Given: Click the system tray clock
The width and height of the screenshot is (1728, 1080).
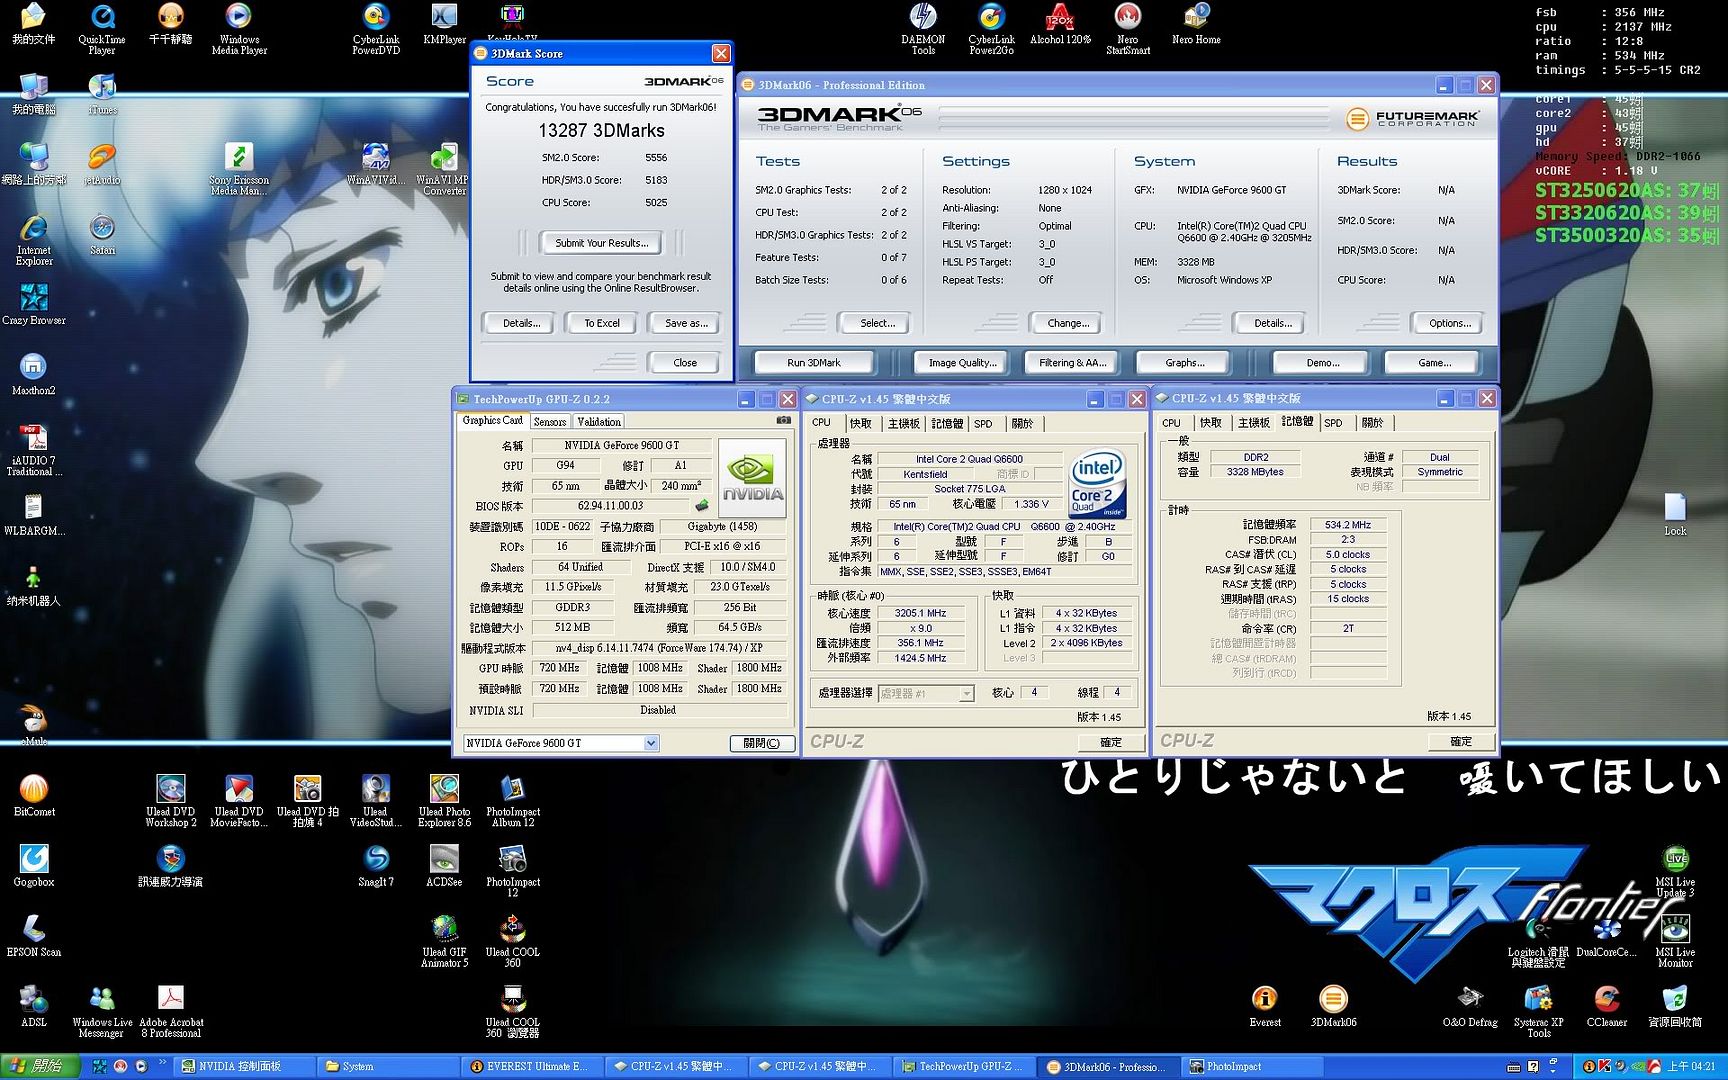Looking at the screenshot, I should click(1692, 1067).
